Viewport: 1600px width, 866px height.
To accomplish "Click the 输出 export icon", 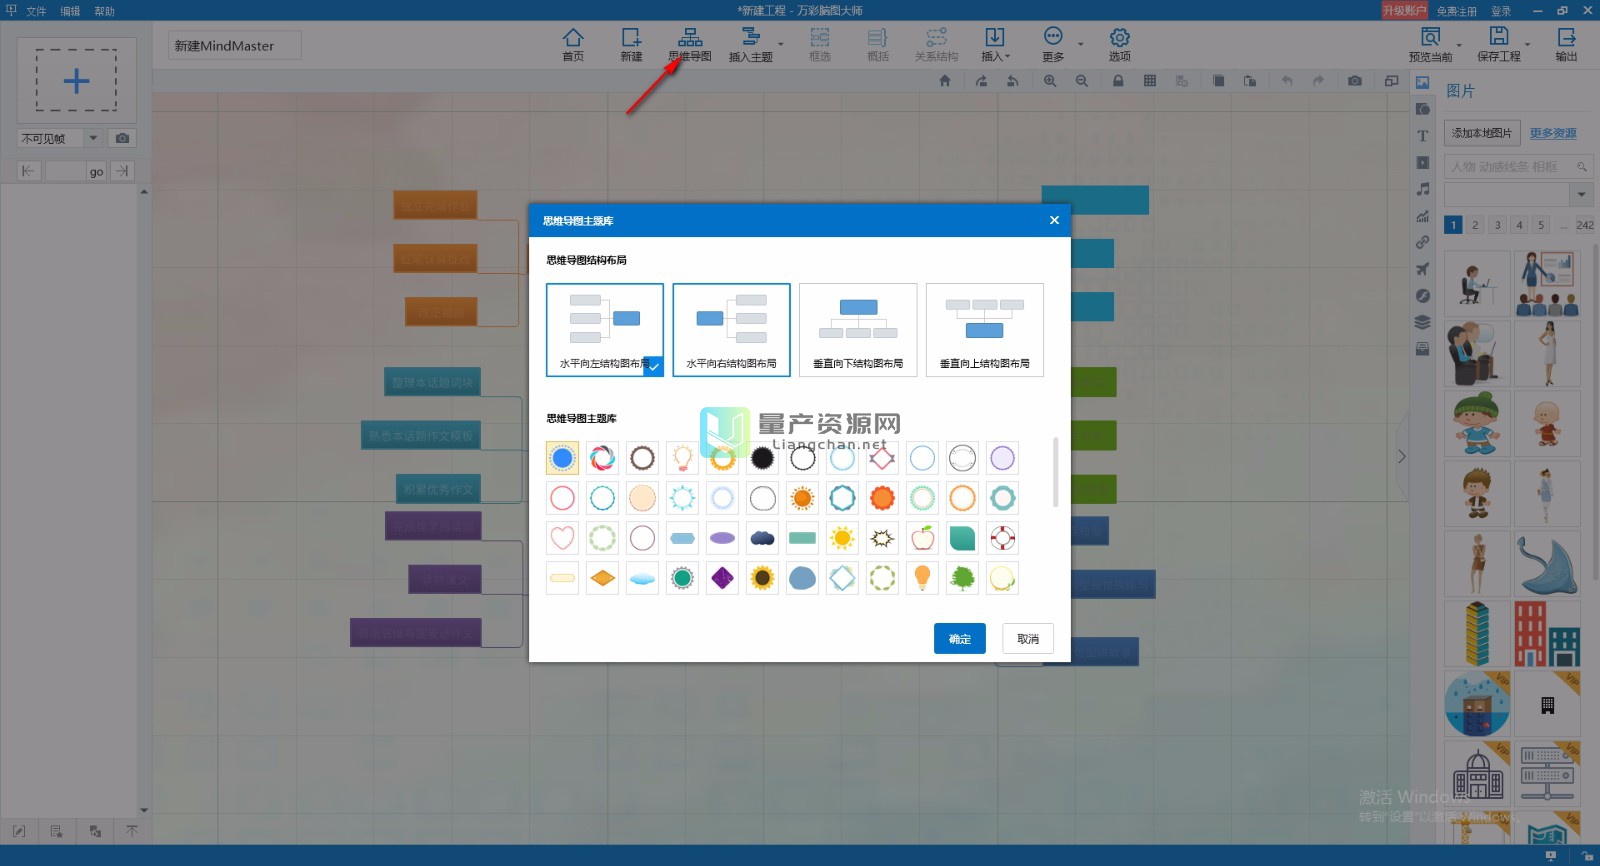I will pos(1566,44).
